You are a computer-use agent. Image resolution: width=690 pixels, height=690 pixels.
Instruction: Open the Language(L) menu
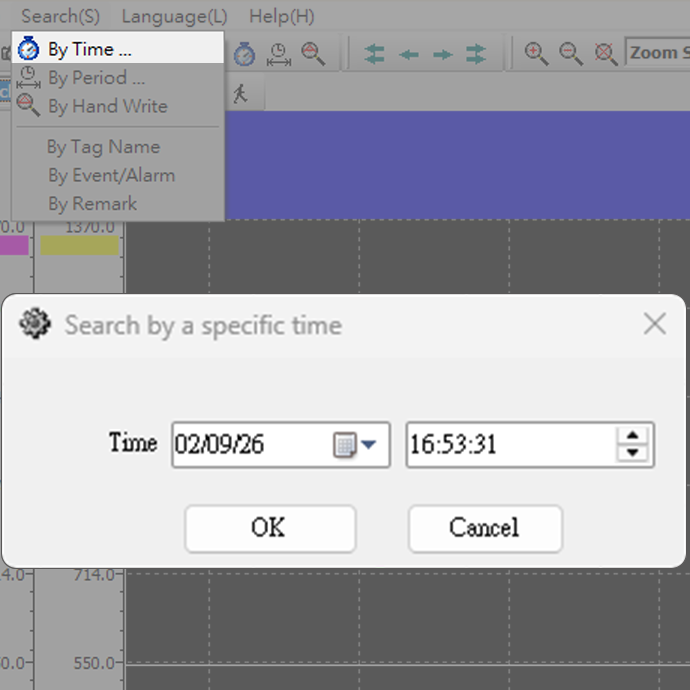[x=174, y=16]
